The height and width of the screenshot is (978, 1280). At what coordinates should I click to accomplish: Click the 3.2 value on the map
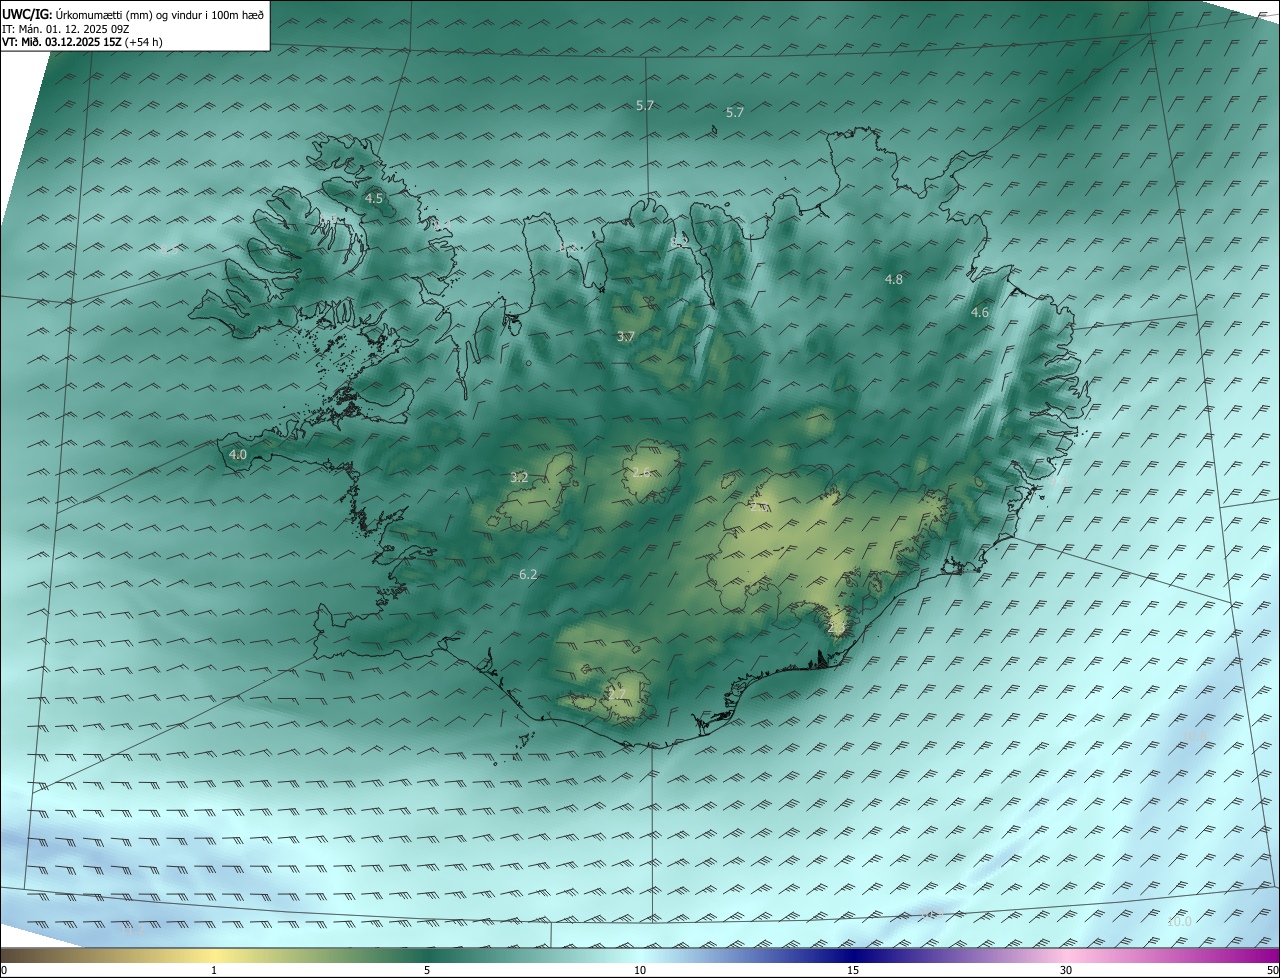click(519, 478)
